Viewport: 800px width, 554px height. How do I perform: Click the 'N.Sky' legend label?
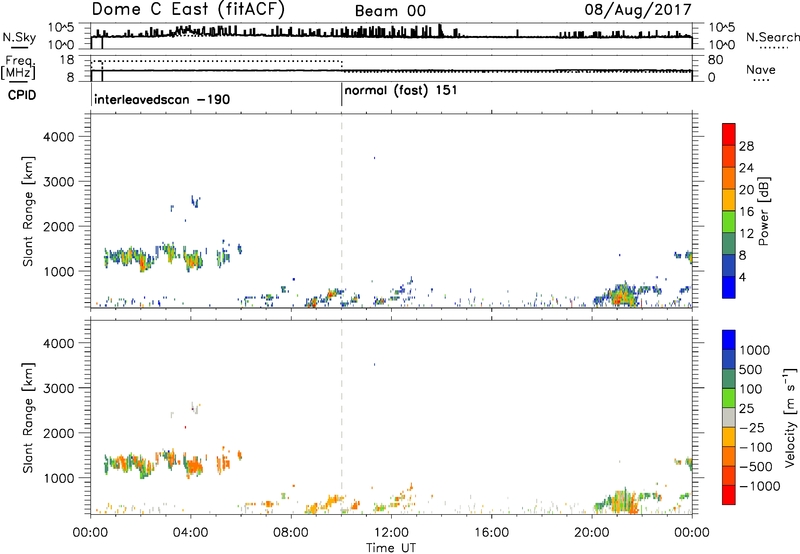[19, 37]
